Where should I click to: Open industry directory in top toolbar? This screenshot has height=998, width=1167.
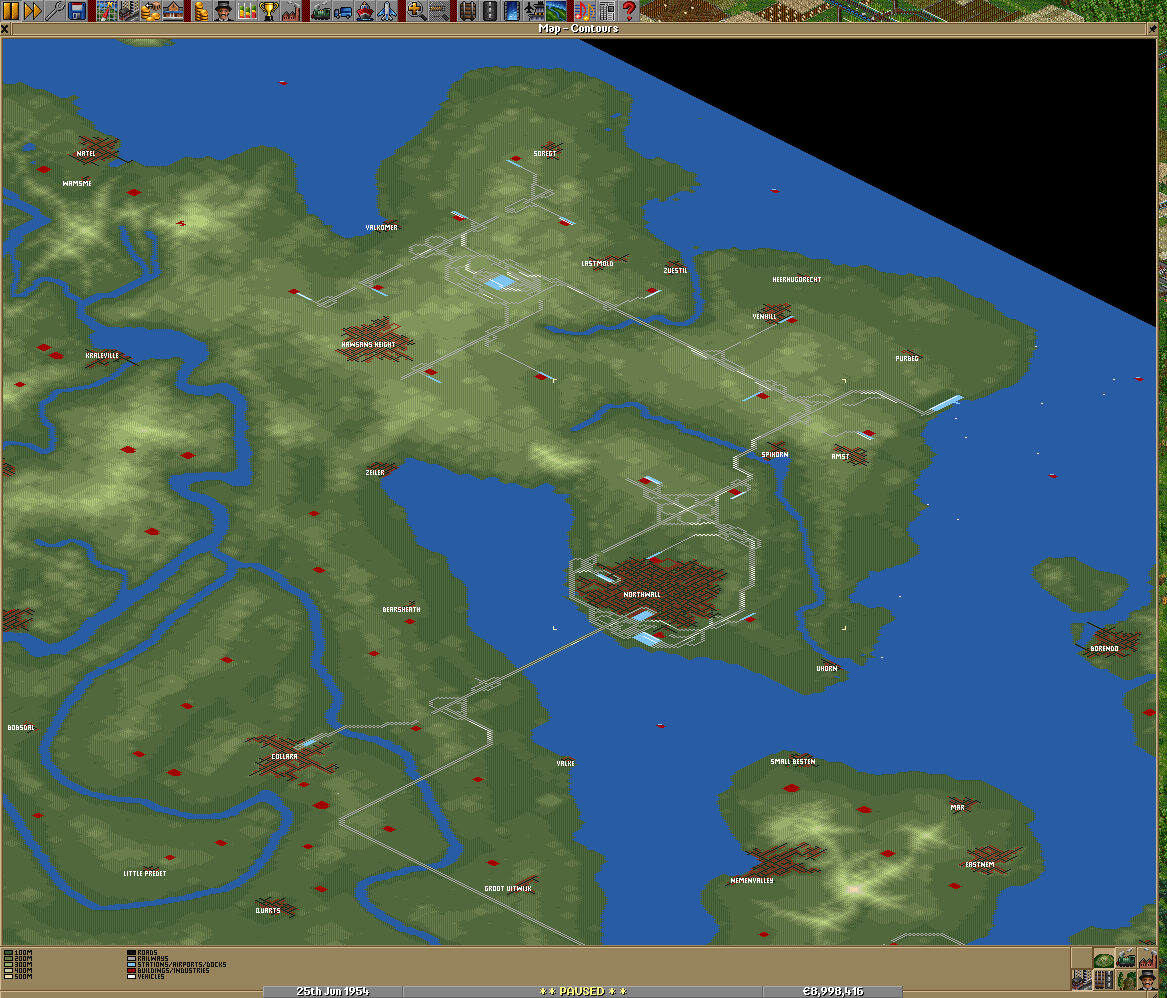pyautogui.click(x=291, y=10)
